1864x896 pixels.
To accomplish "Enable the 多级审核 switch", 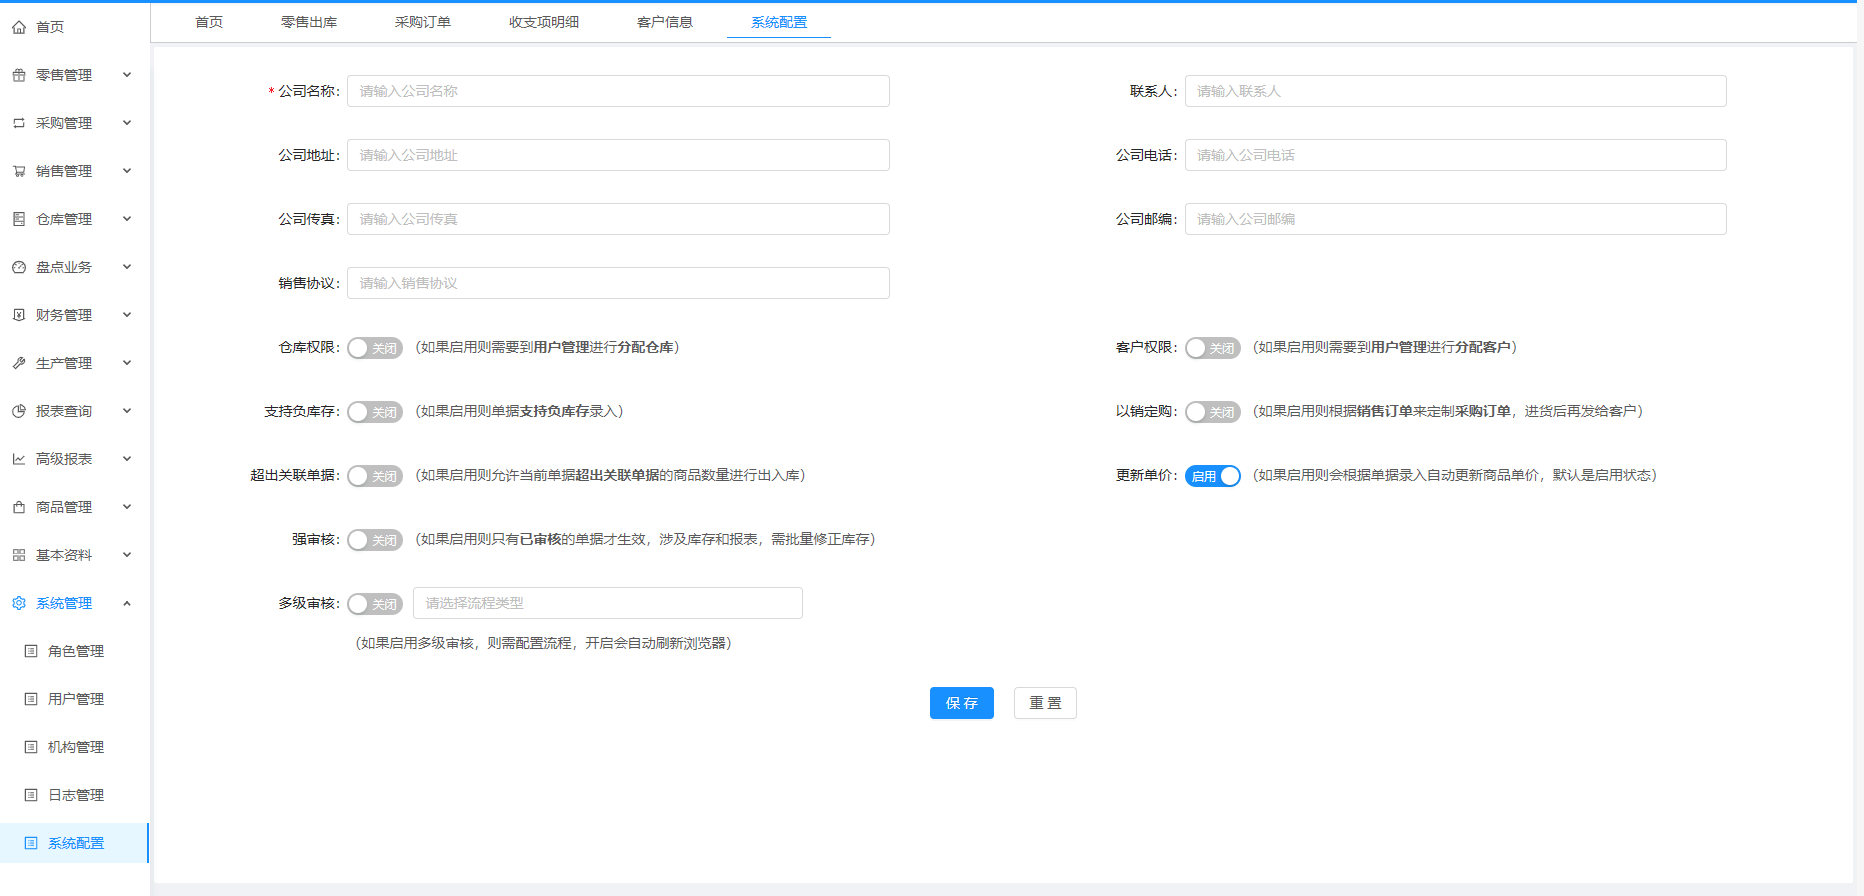I will (375, 604).
